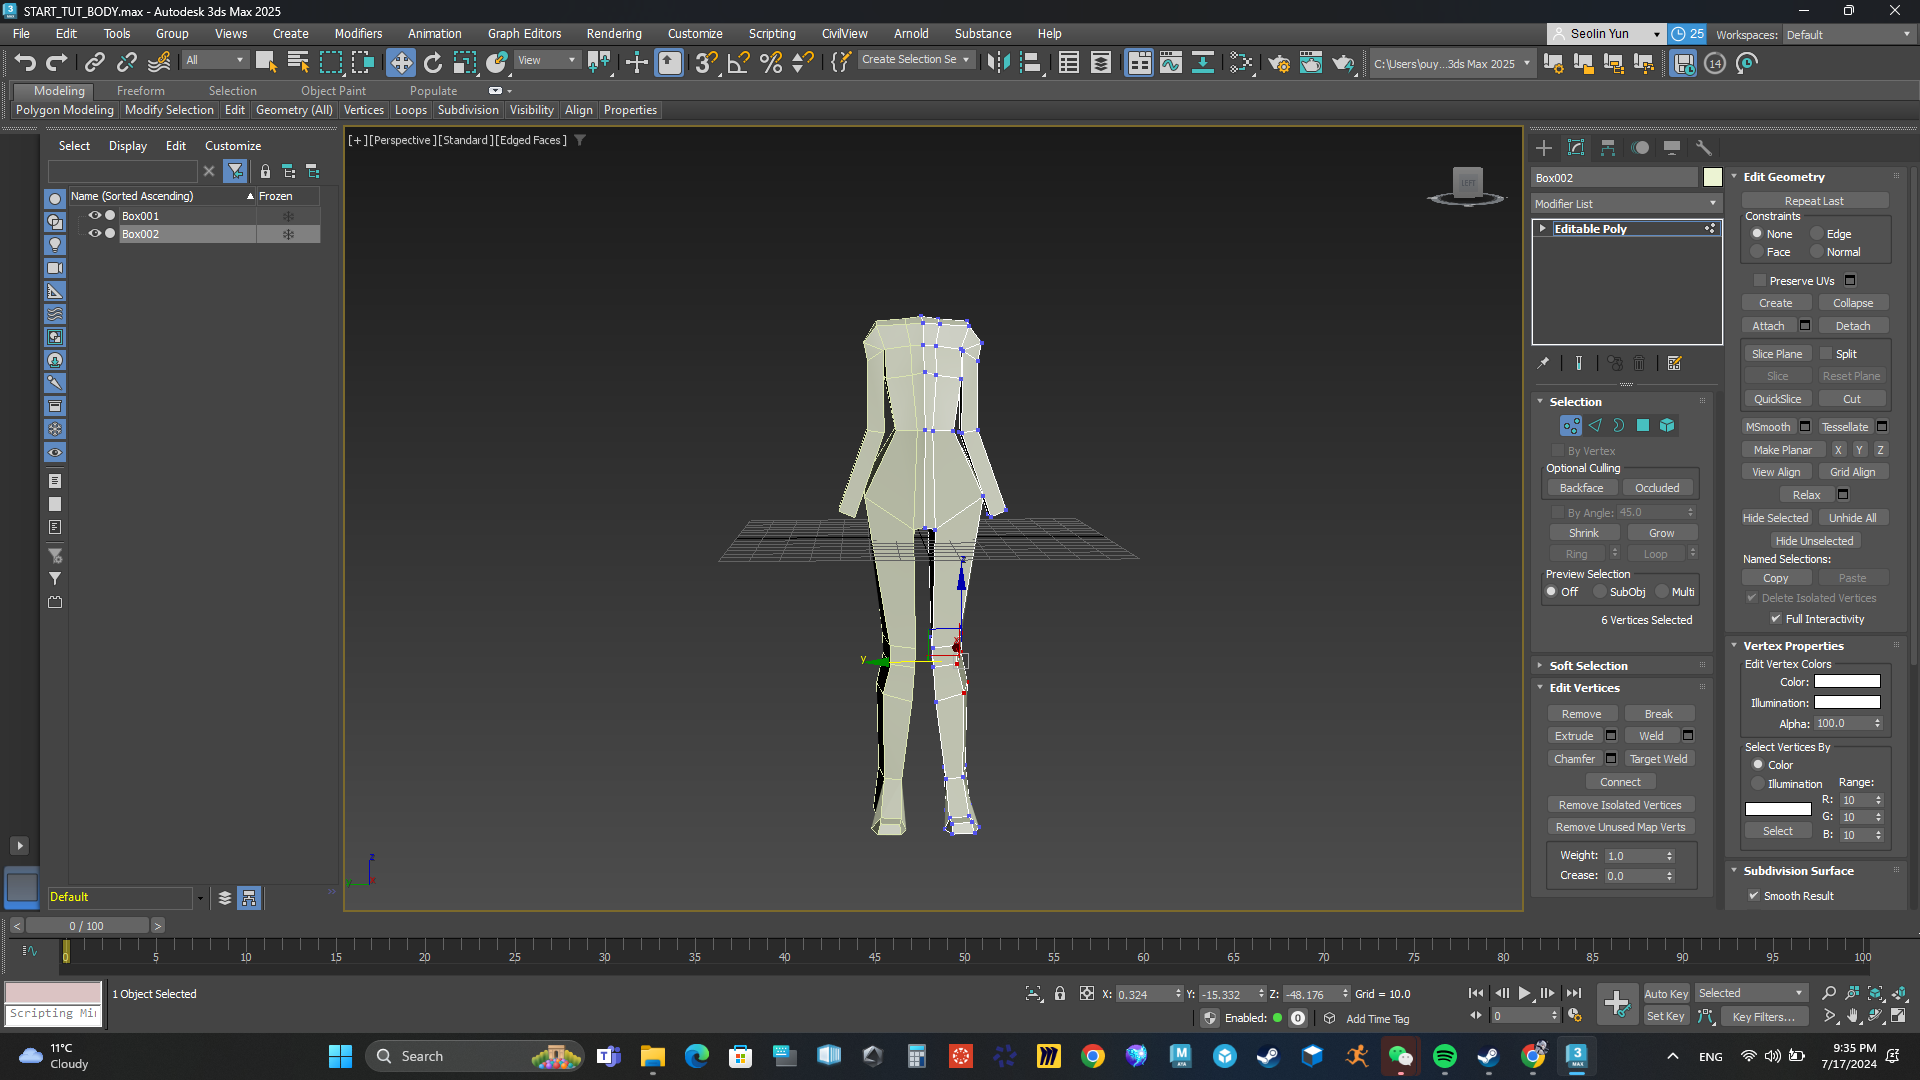1920x1080 pixels.
Task: Switch to Polygon sub-object selection level
Action: pyautogui.click(x=1642, y=426)
